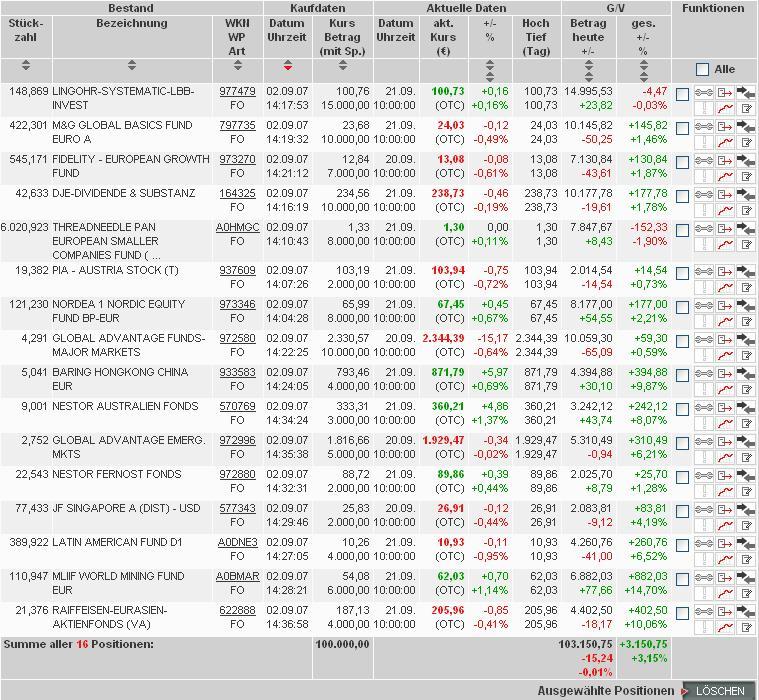Click JF SINGAPORE A (DIST) - USD name

click(x=126, y=508)
